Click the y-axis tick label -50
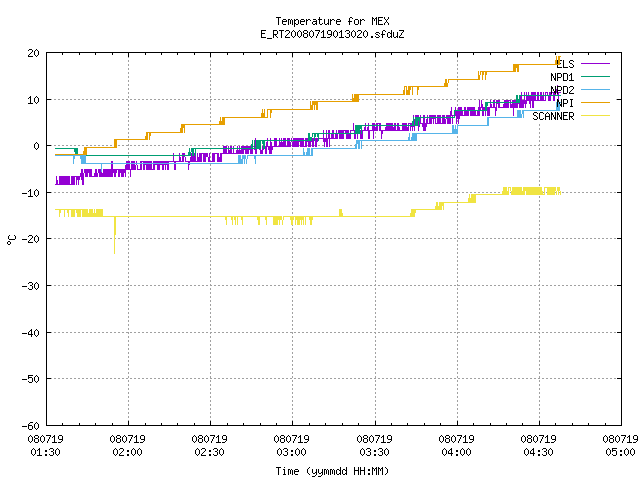 (31, 379)
